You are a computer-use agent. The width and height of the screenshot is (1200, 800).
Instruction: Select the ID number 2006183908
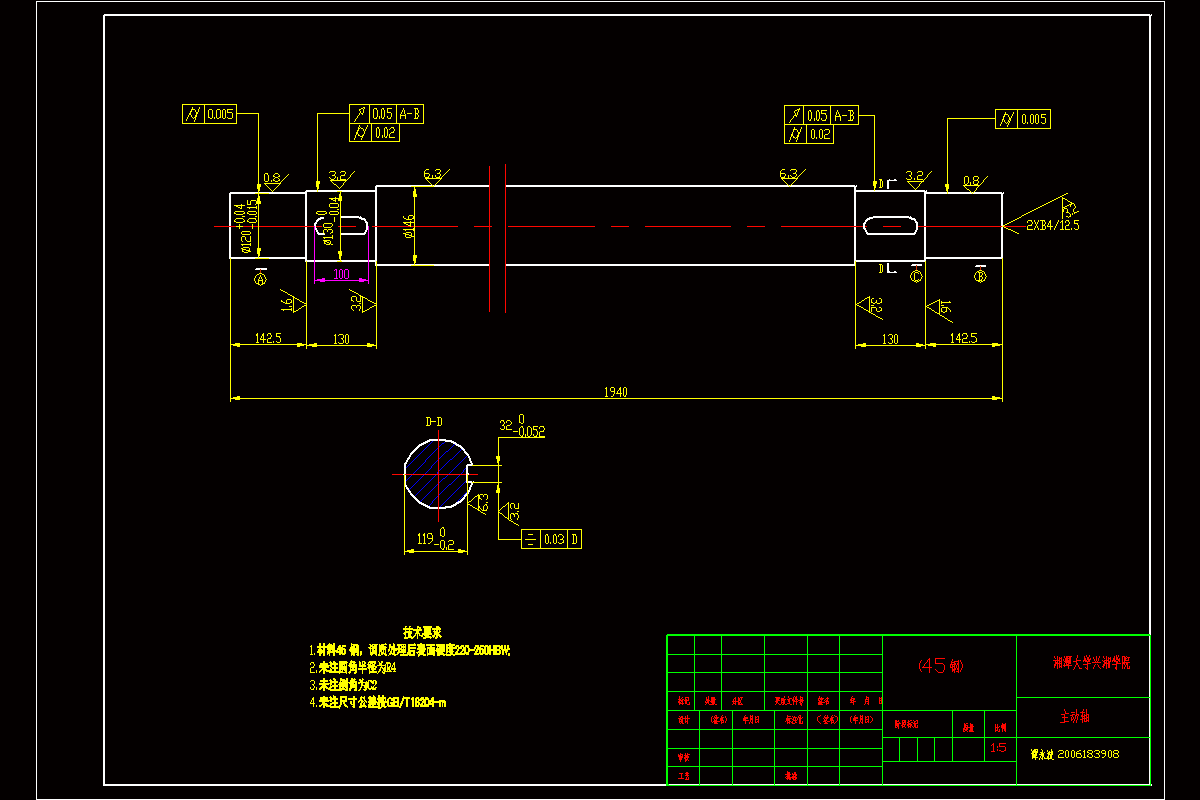(x=1088, y=754)
